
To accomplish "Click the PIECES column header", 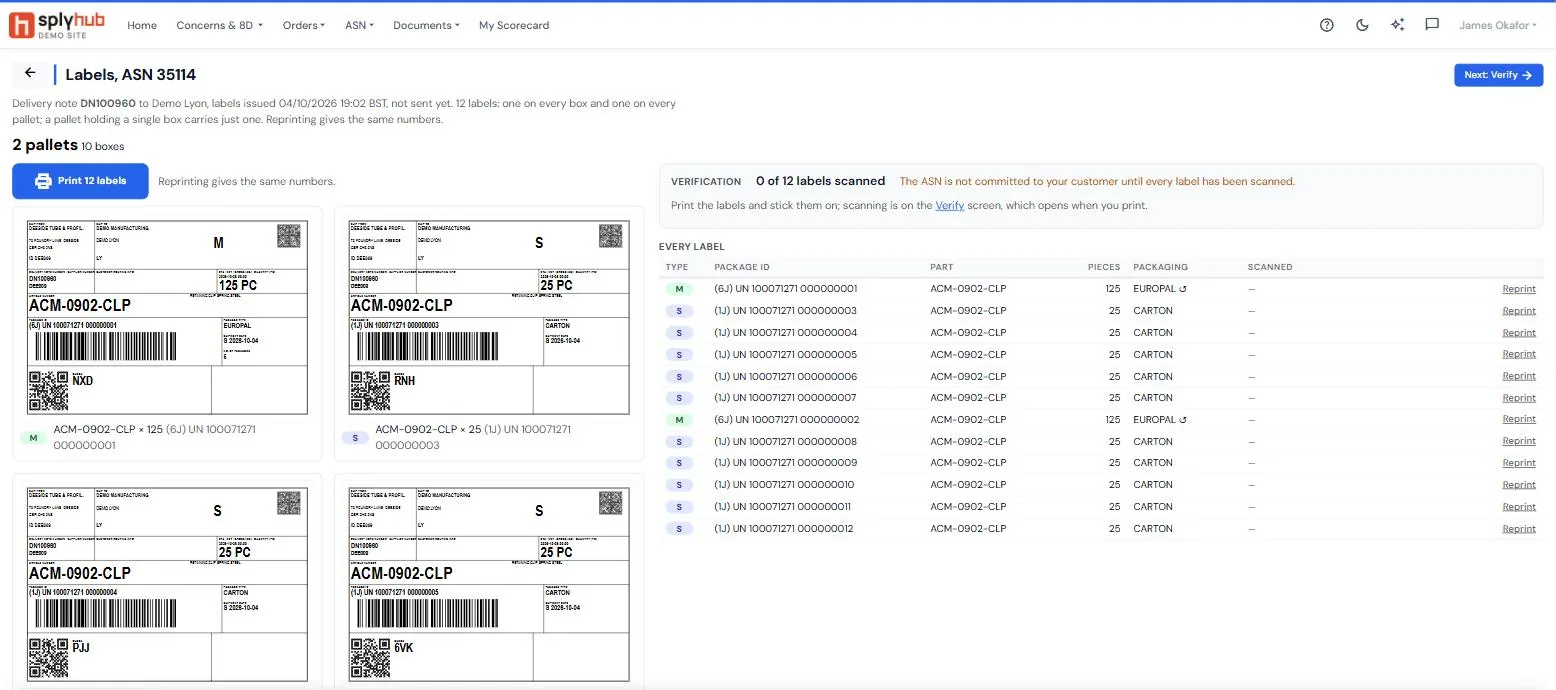I will [x=1104, y=267].
